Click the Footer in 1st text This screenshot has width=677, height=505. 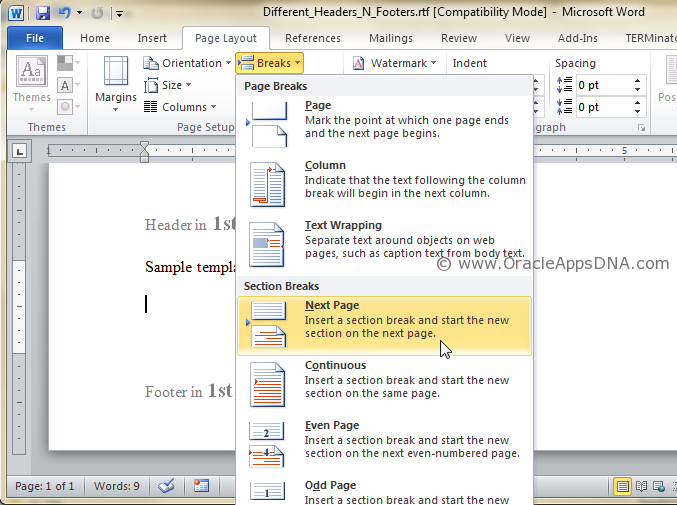click(x=189, y=391)
